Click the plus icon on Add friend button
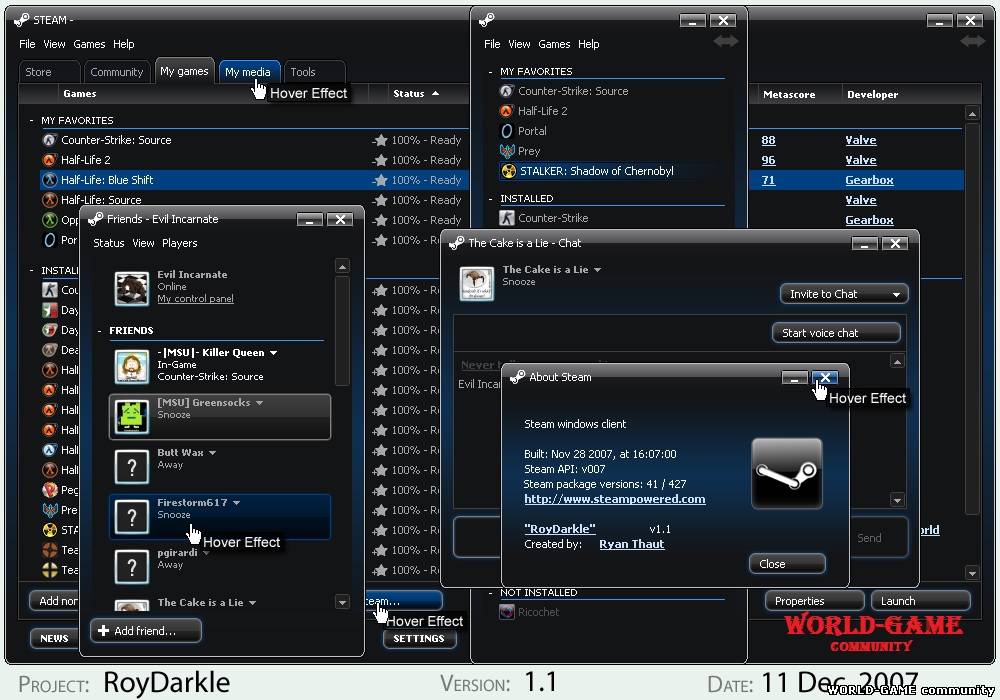This screenshot has width=1000, height=700. 103,631
